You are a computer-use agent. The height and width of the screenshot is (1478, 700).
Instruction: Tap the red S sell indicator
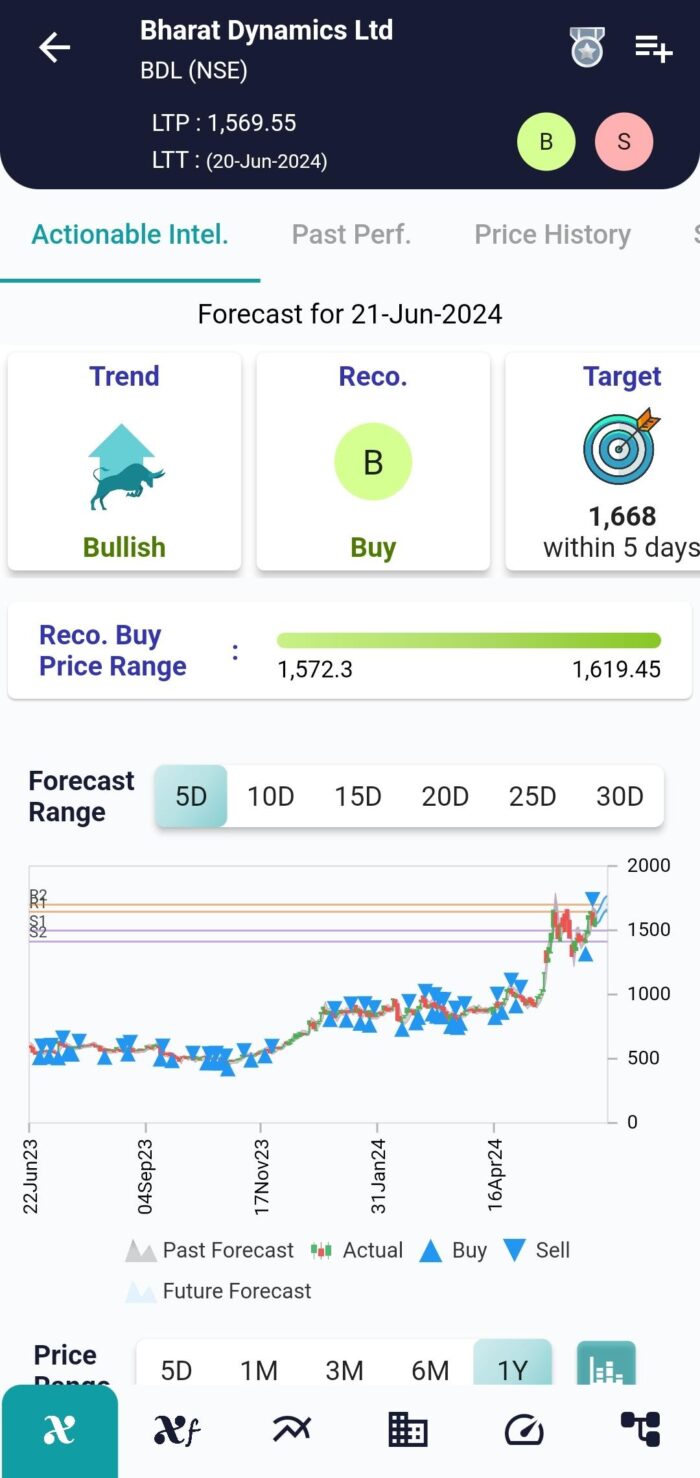pyautogui.click(x=624, y=141)
